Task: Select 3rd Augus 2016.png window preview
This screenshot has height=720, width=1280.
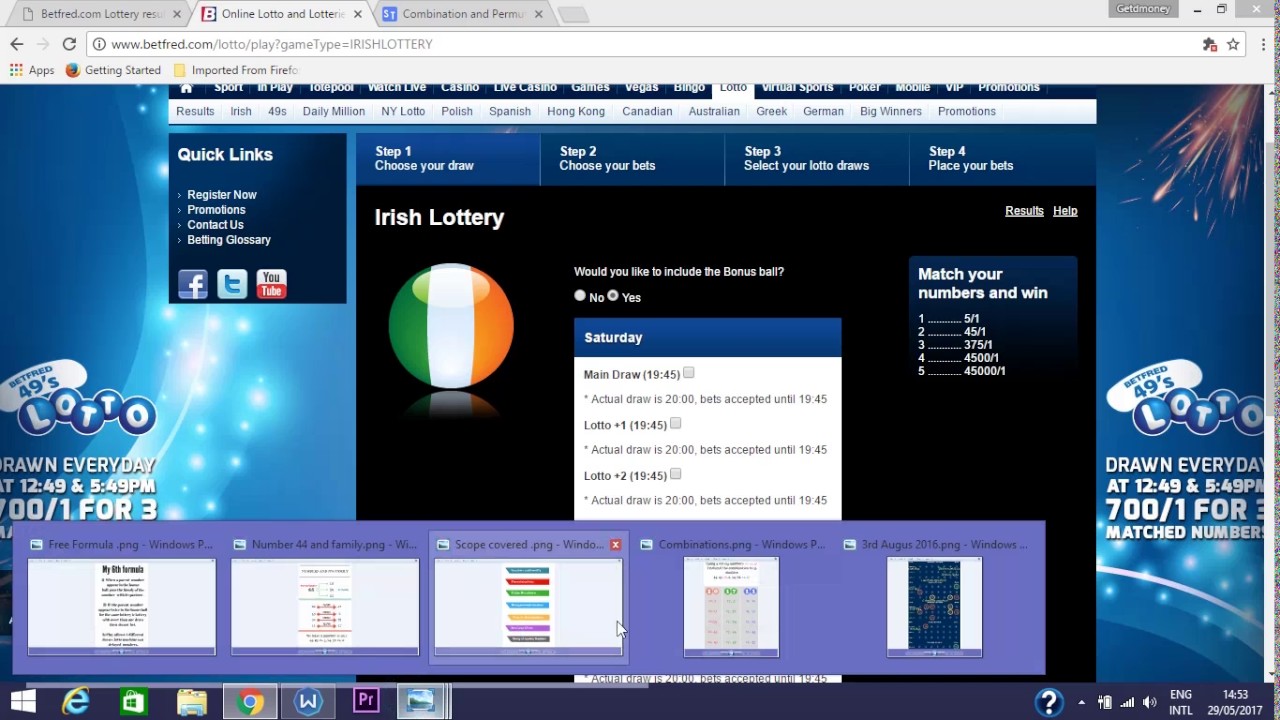Action: 935,597
